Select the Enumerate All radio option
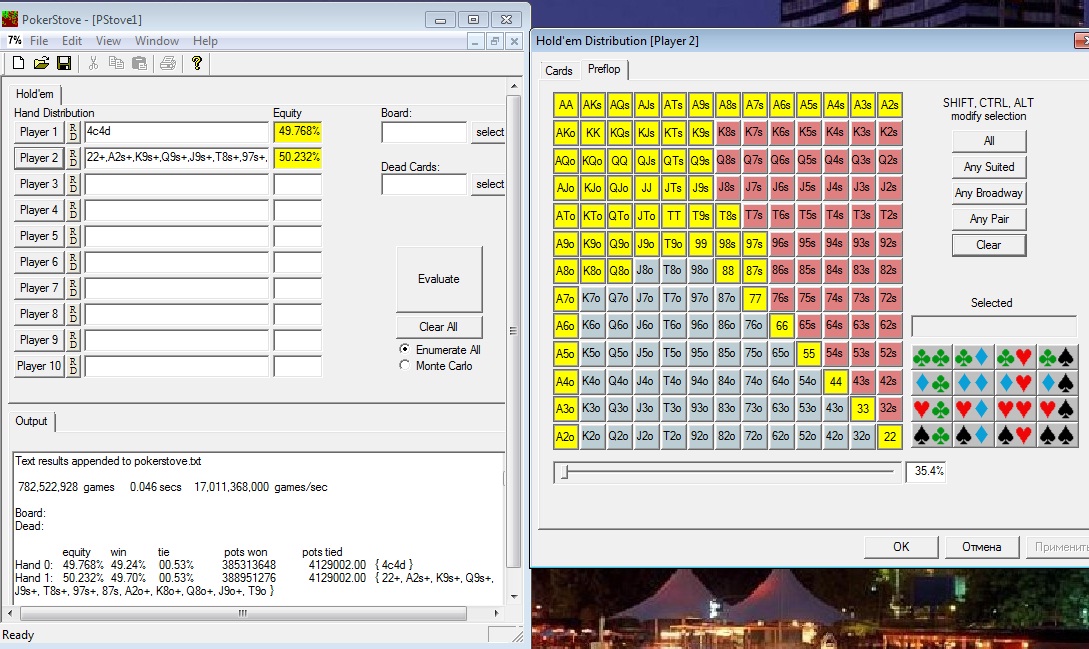This screenshot has height=649, width=1089. (x=404, y=349)
